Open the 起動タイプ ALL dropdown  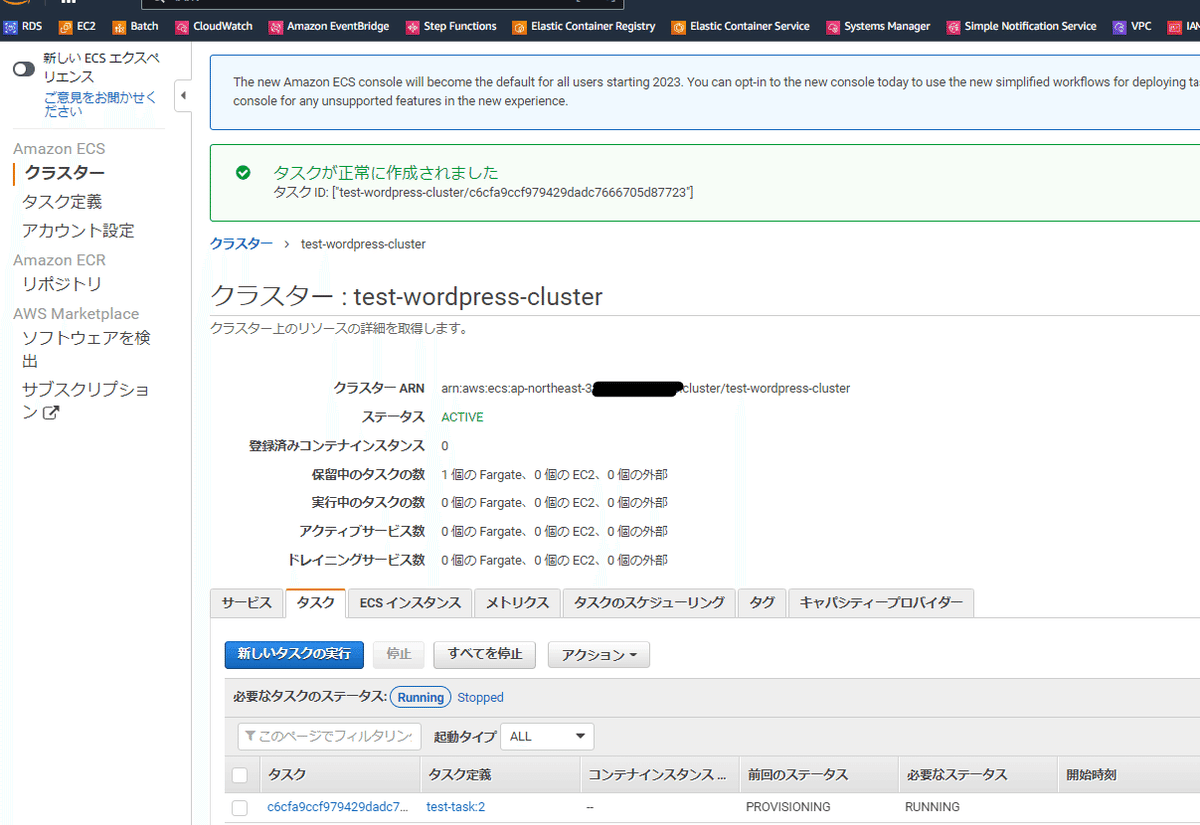pyautogui.click(x=547, y=736)
